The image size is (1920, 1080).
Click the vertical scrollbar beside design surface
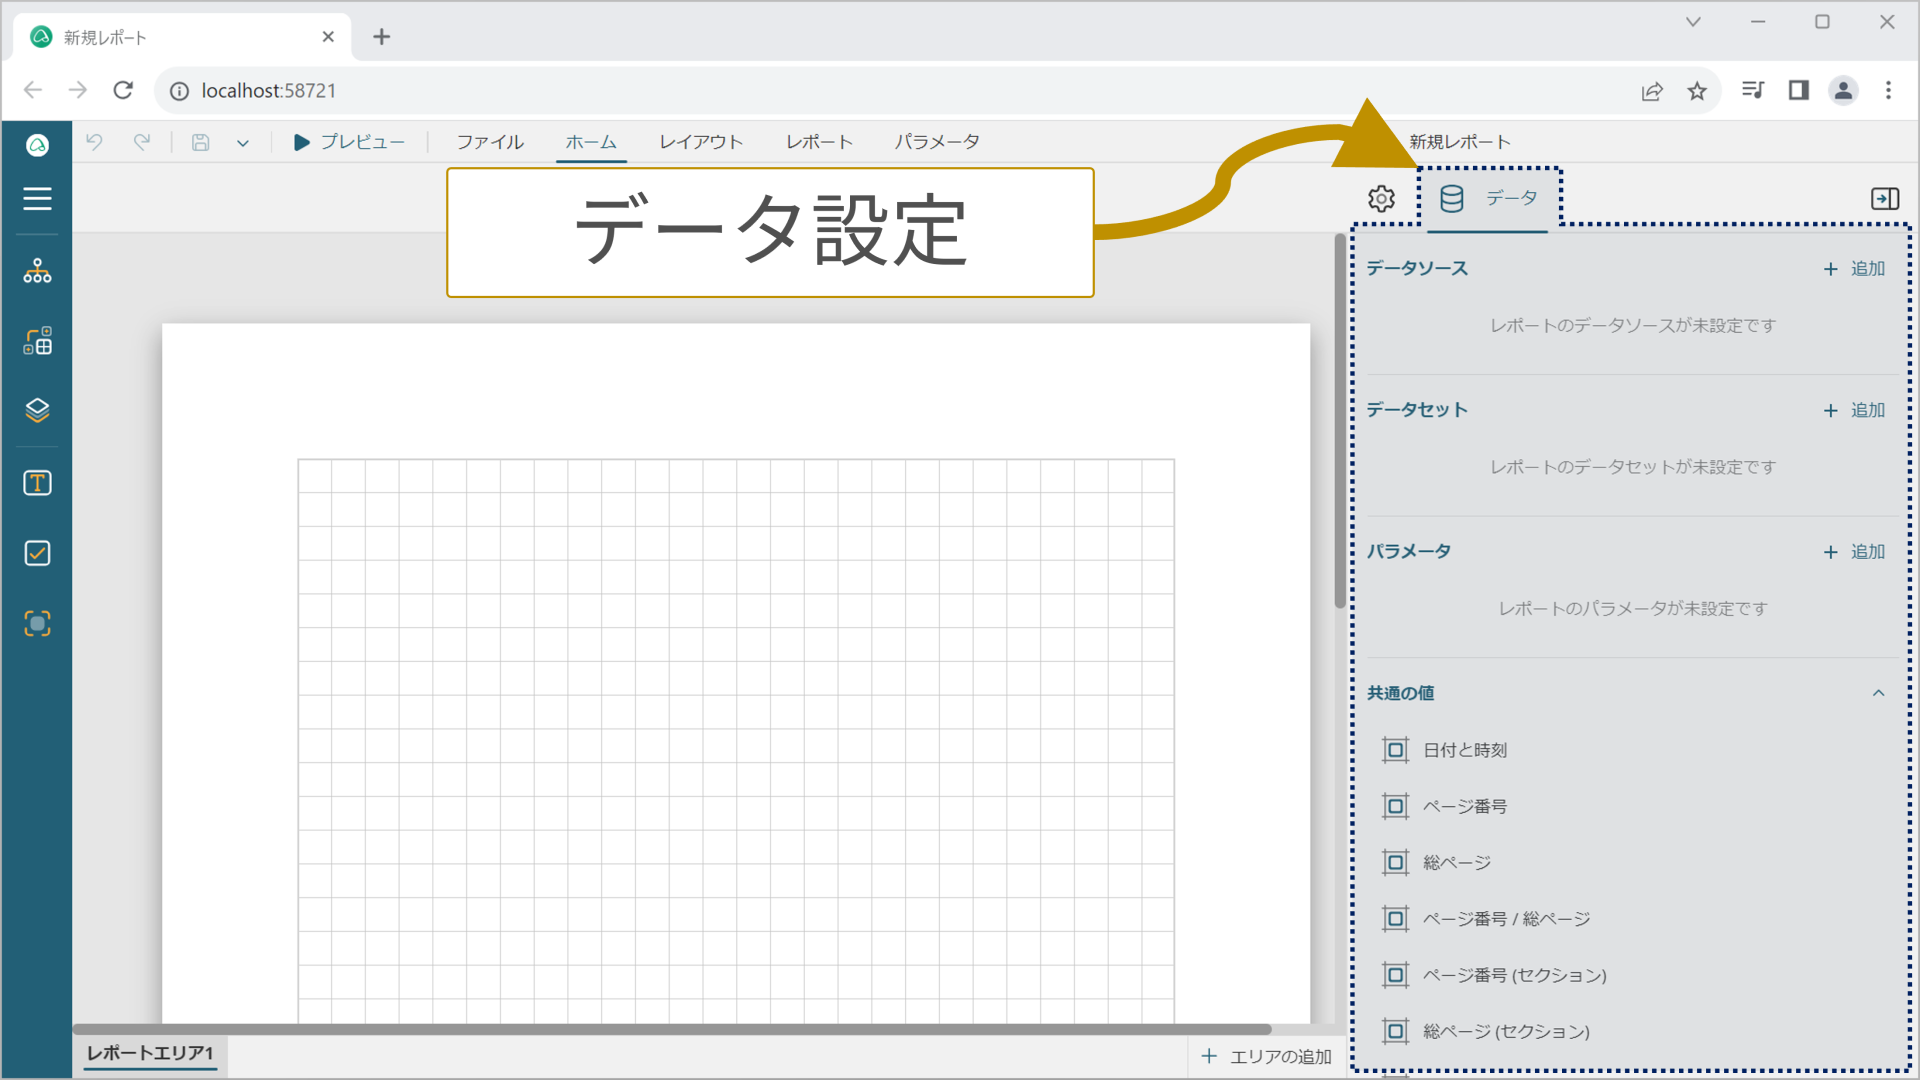pos(1339,420)
